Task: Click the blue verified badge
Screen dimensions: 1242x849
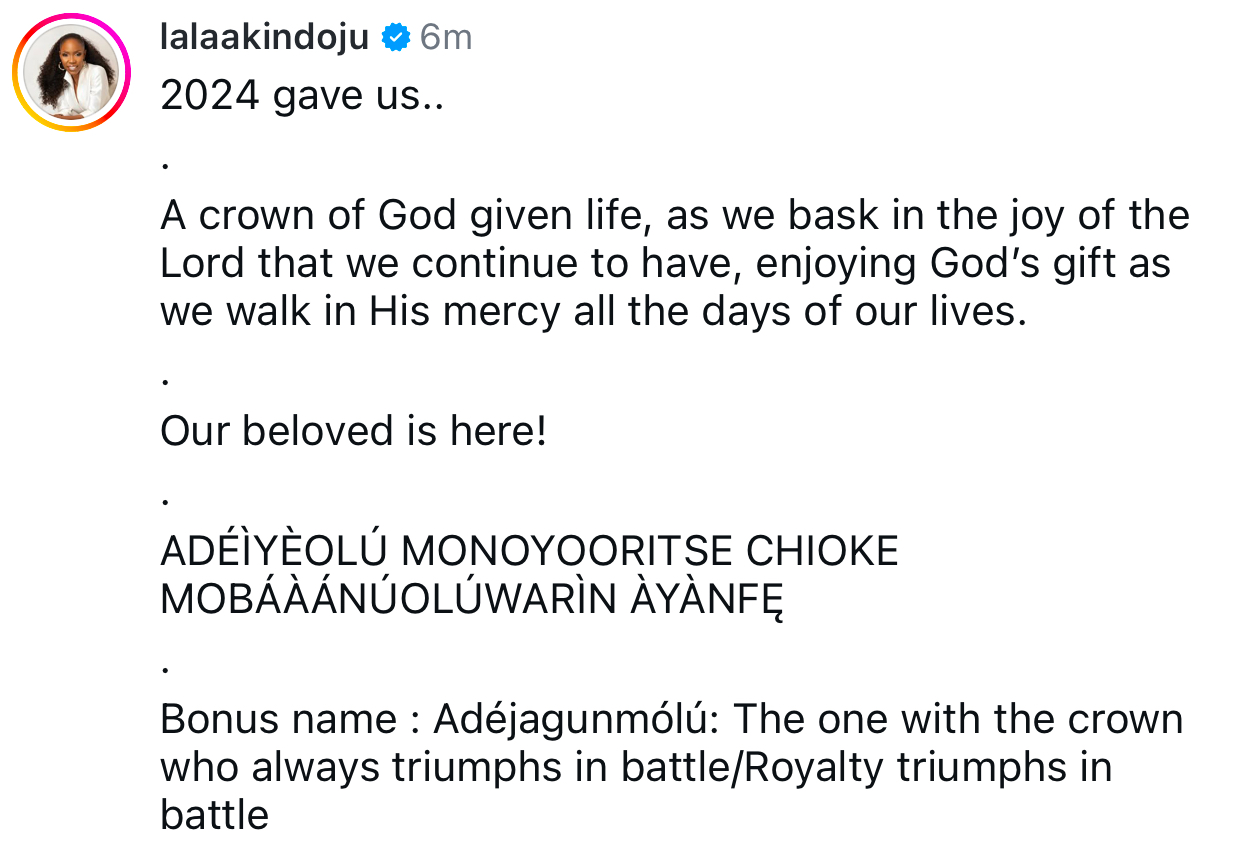Action: pos(396,38)
